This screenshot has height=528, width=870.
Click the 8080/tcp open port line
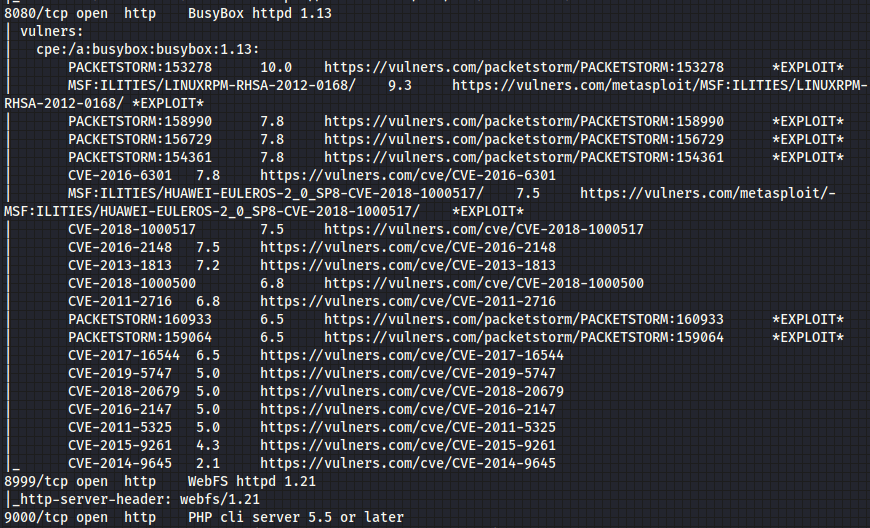click(x=168, y=13)
